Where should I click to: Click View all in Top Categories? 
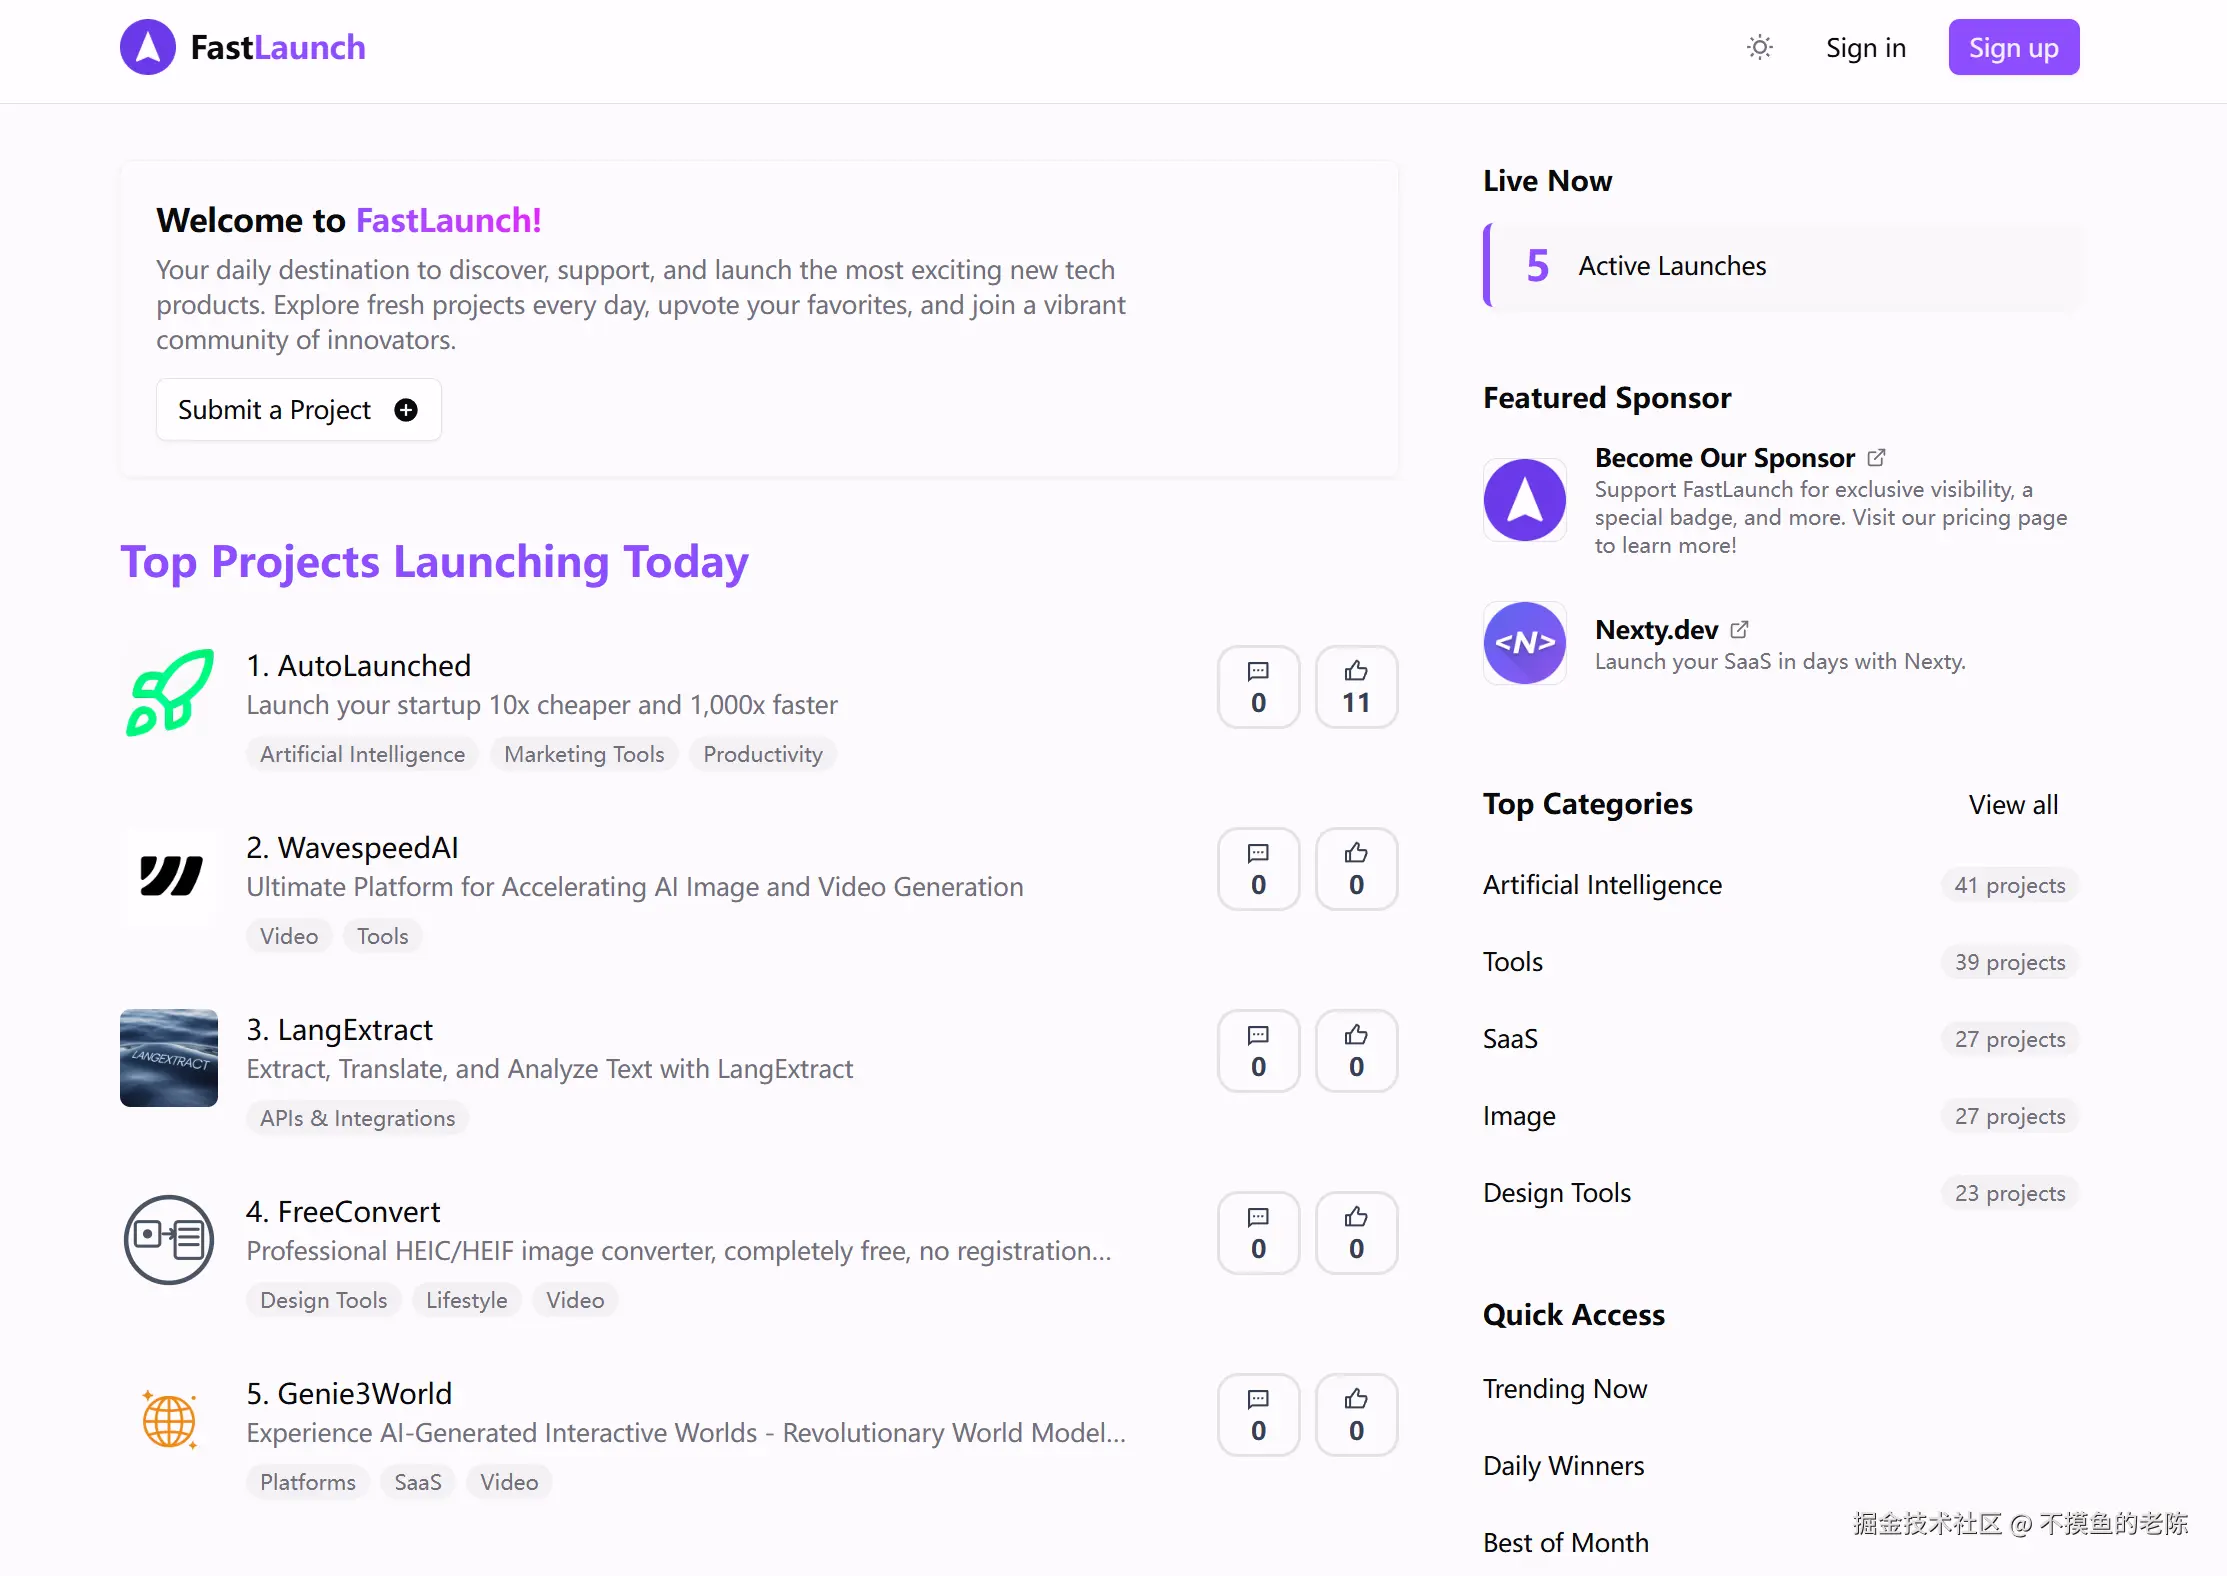click(x=2012, y=805)
